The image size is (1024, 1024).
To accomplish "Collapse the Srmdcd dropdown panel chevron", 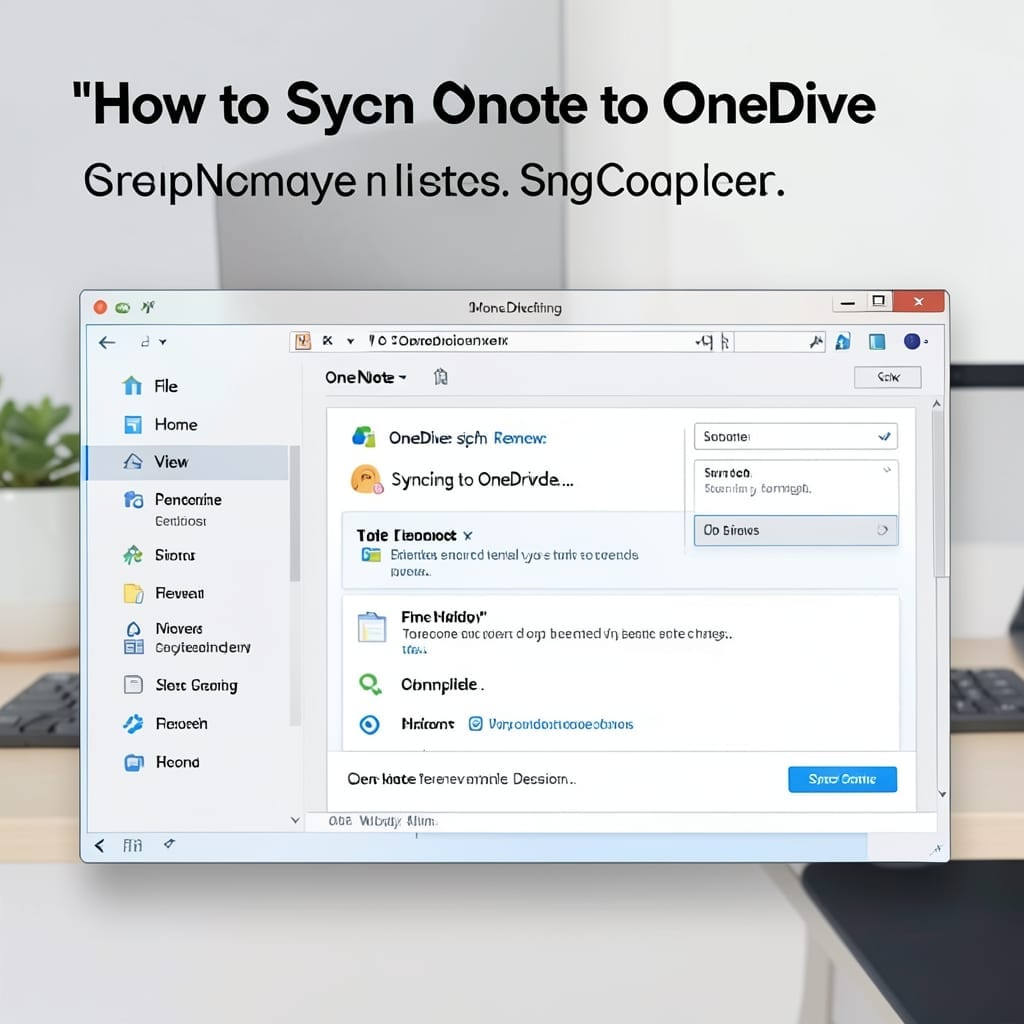I will tap(886, 470).
